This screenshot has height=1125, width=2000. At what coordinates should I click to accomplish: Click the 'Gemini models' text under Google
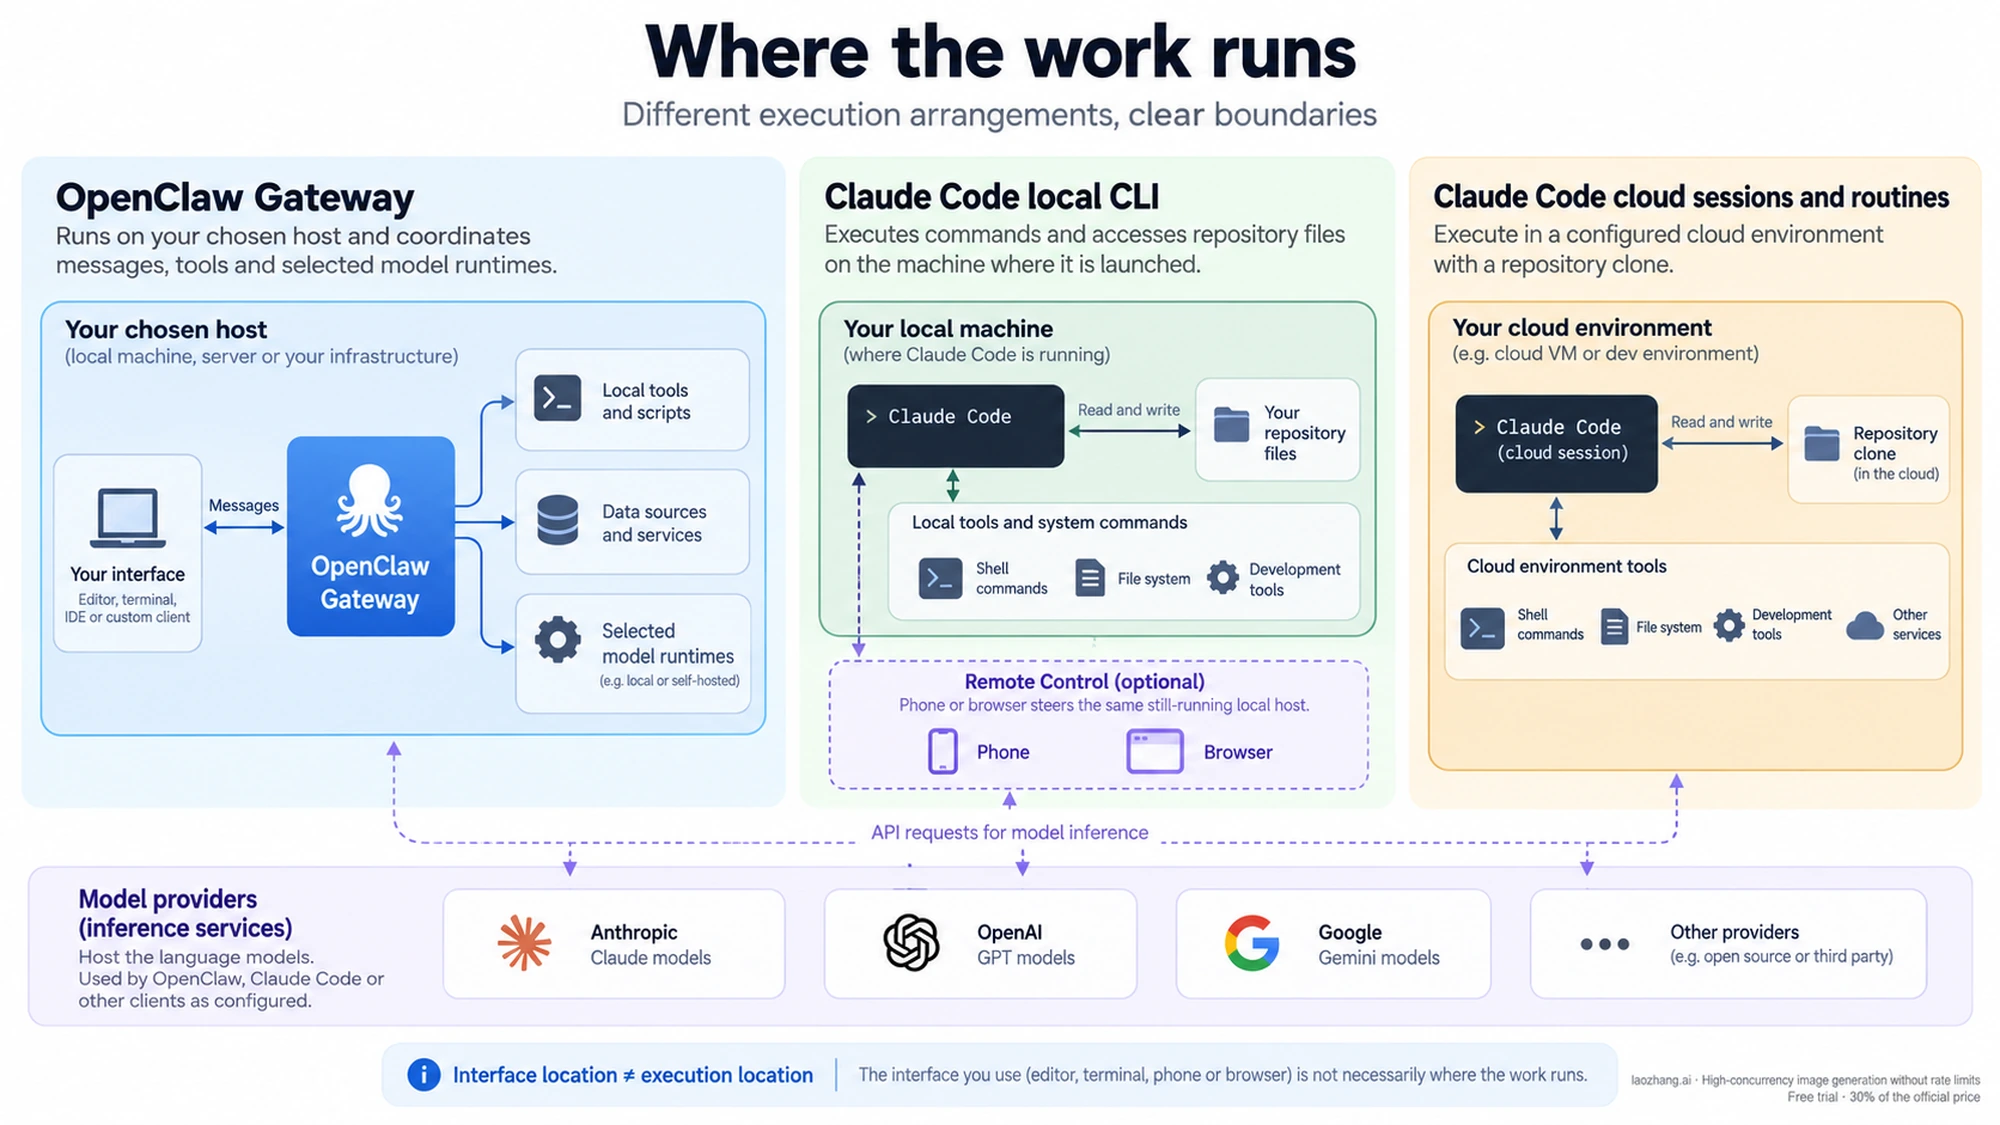coord(1378,958)
